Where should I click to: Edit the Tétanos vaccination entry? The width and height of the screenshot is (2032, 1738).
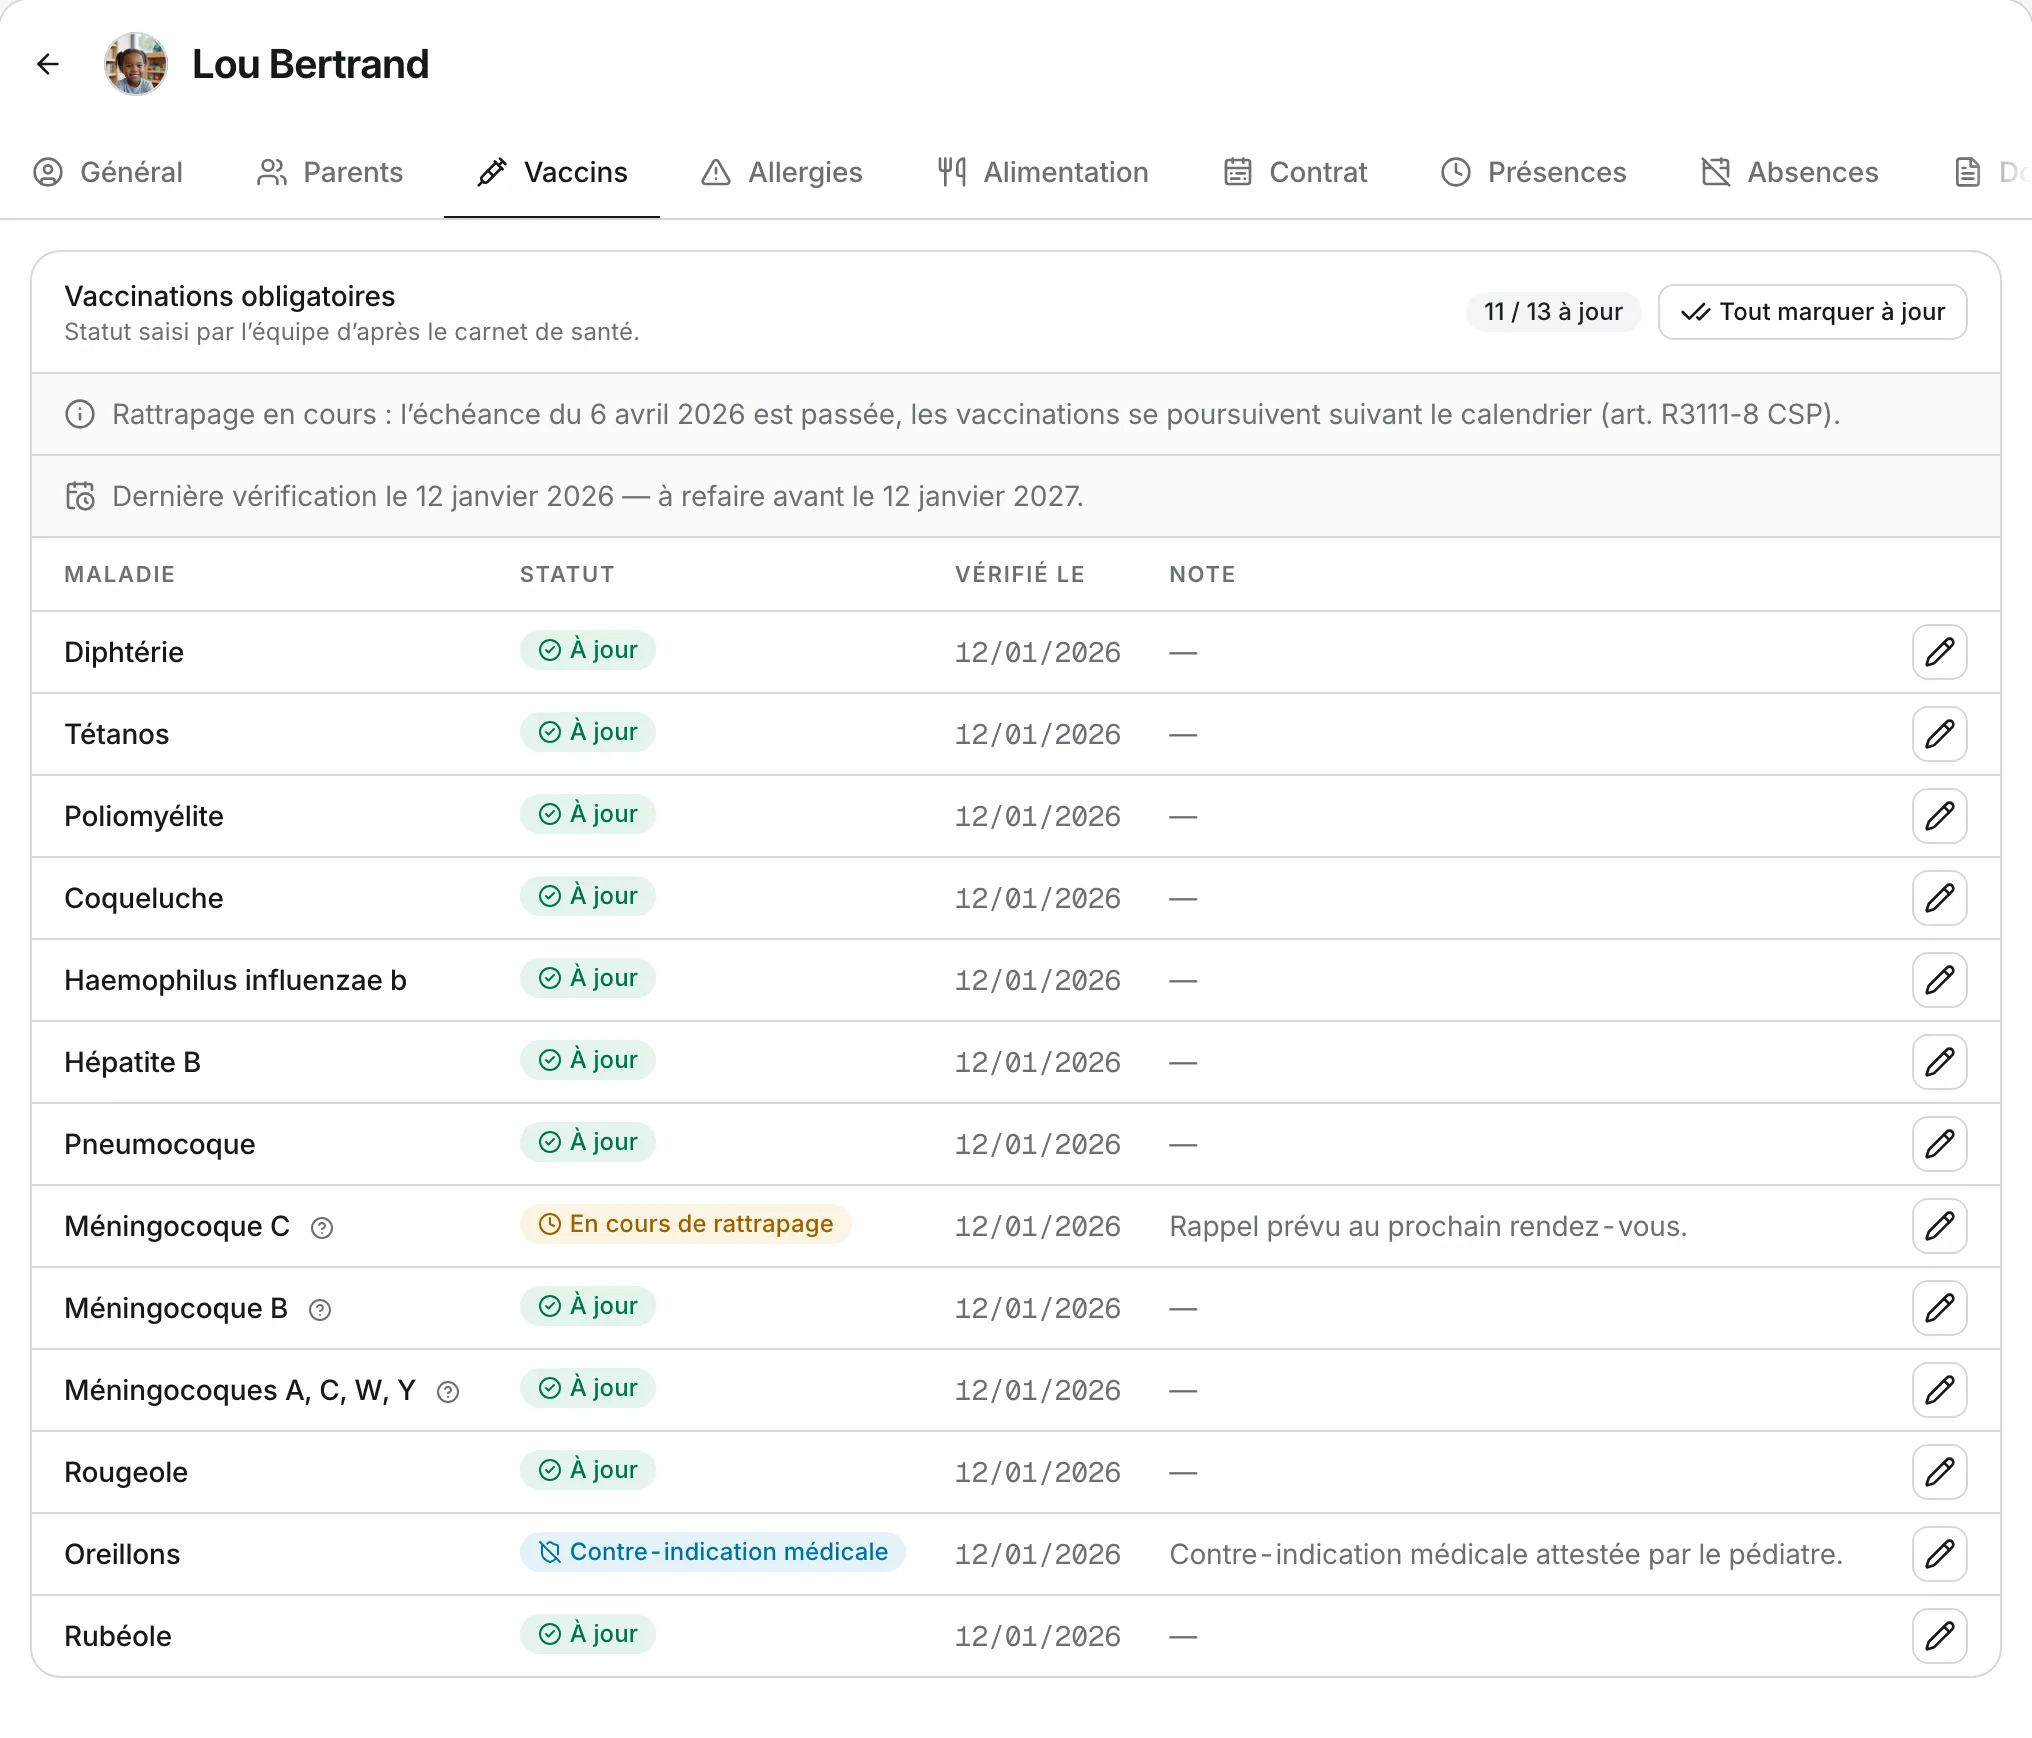[x=1939, y=734]
